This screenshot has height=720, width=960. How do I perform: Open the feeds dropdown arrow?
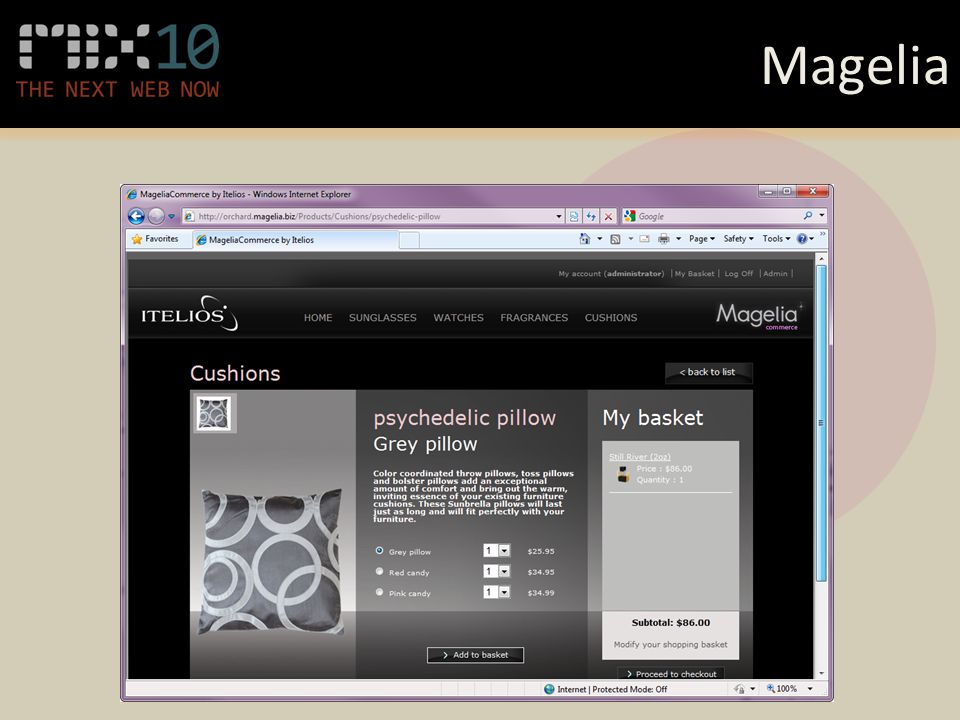[630, 239]
